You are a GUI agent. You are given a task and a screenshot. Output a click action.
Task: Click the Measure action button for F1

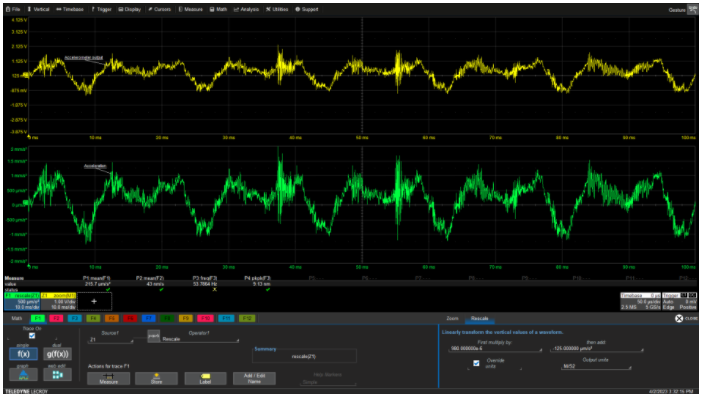[108, 378]
